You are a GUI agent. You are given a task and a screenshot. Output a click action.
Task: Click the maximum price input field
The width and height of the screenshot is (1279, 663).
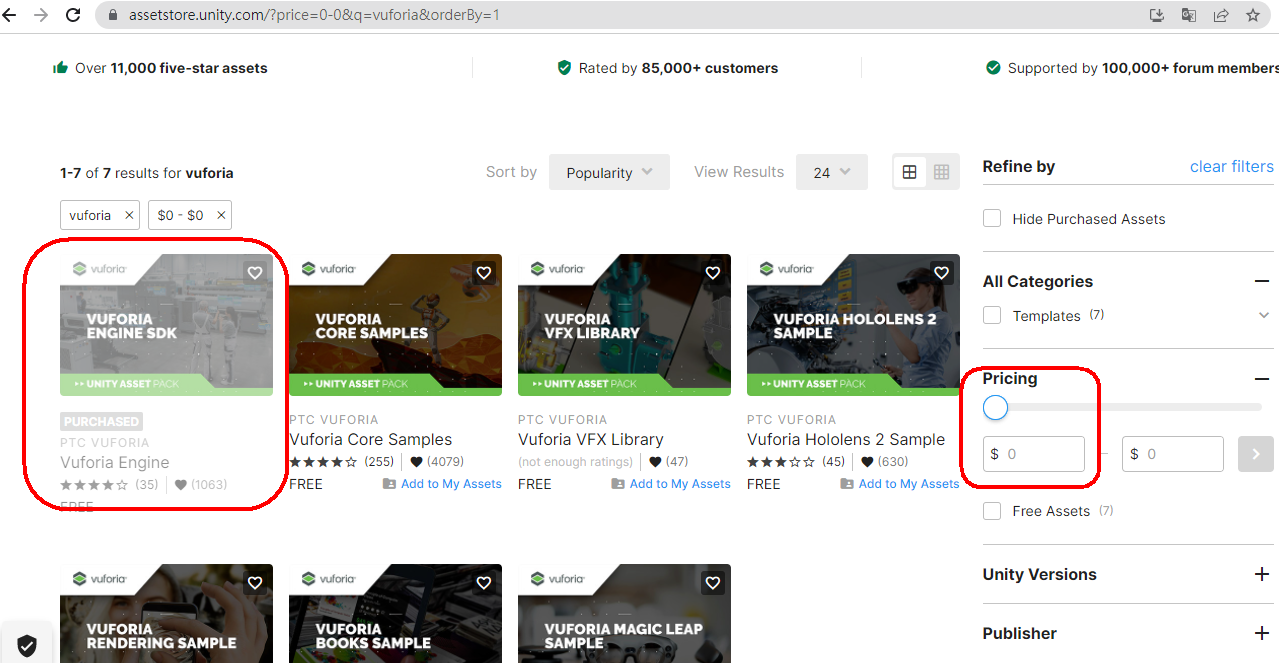(x=1173, y=454)
